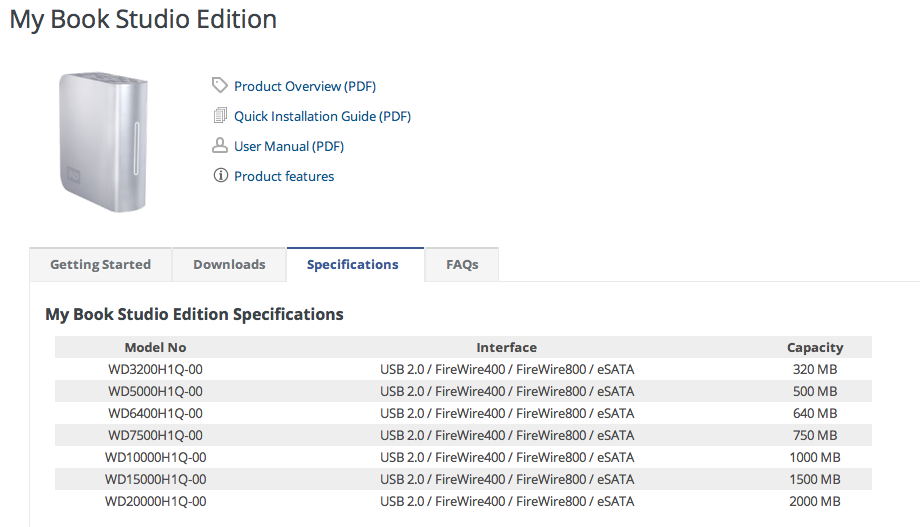Viewport: 920px width, 527px height.
Task: Click the info icon beside Product features
Action: point(220,176)
